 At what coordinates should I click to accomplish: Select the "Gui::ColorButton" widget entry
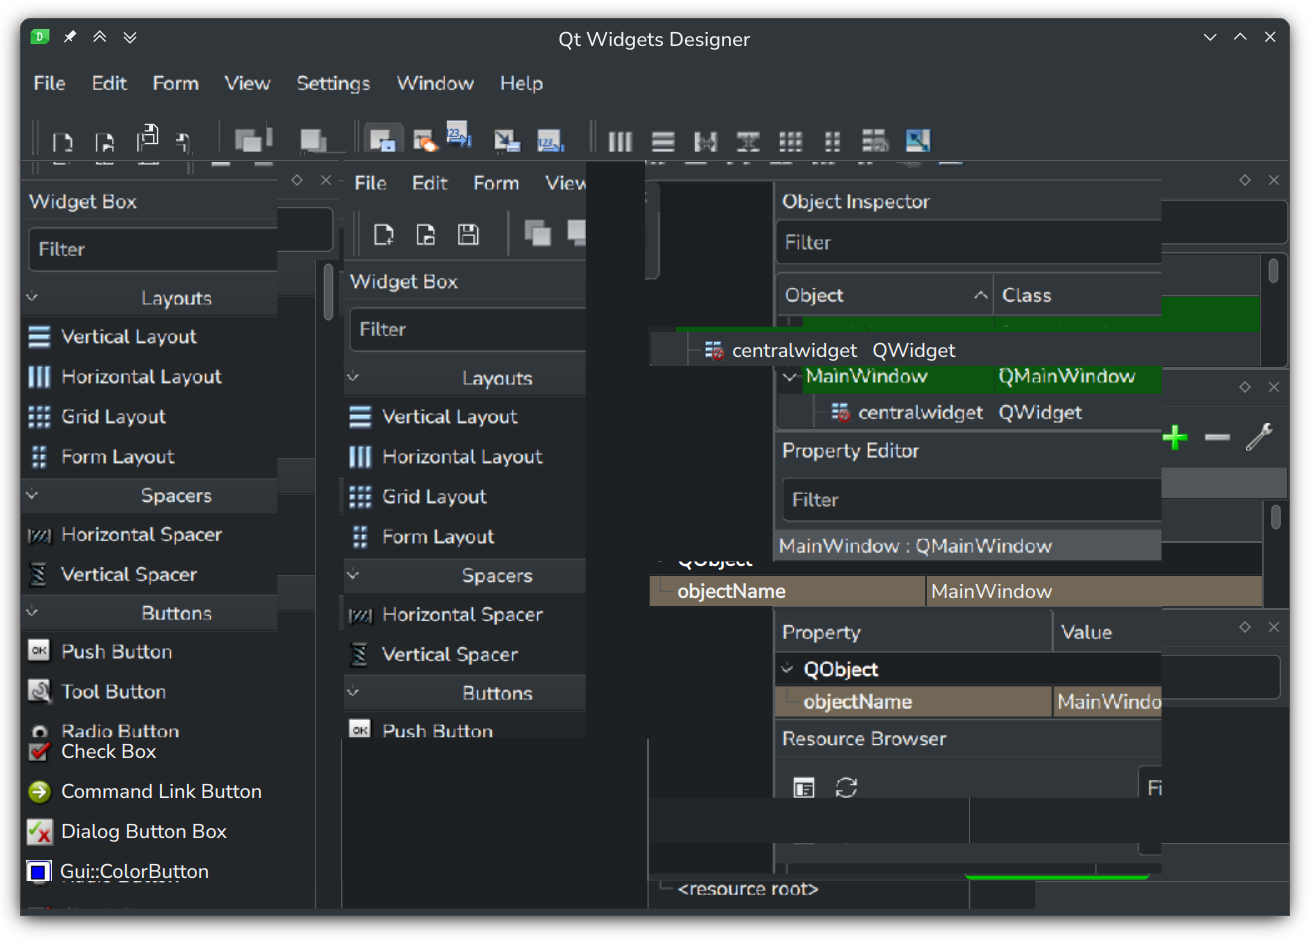(x=134, y=871)
